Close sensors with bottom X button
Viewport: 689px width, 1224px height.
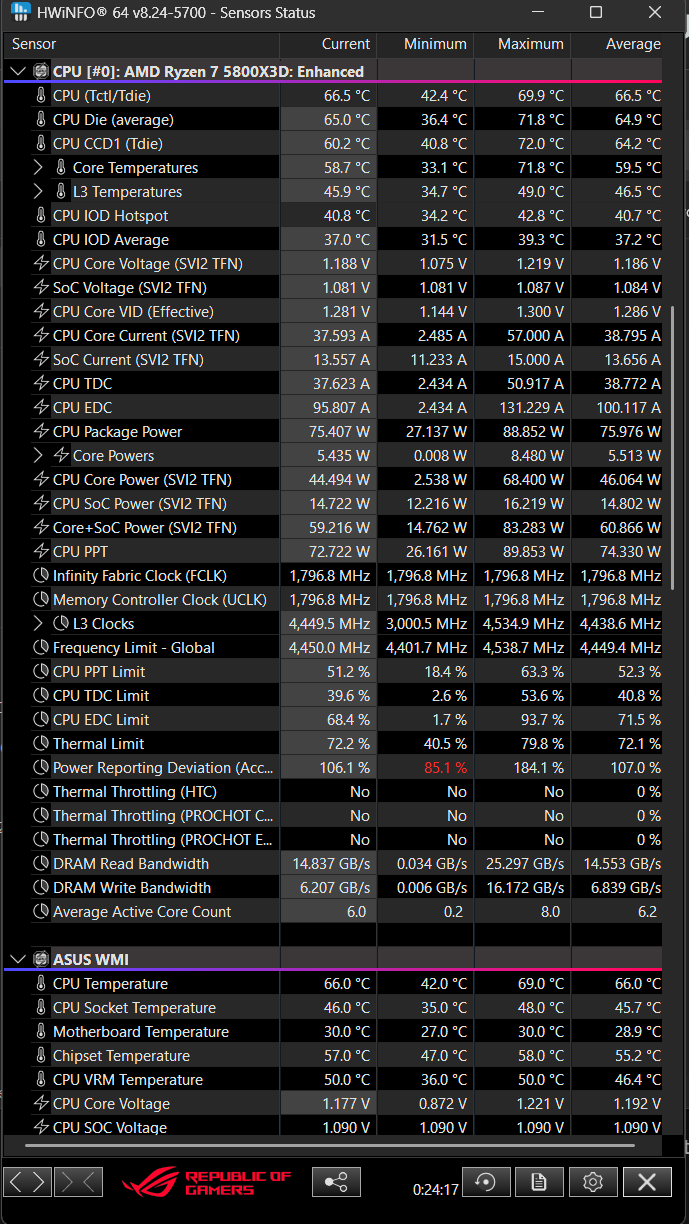point(647,1181)
